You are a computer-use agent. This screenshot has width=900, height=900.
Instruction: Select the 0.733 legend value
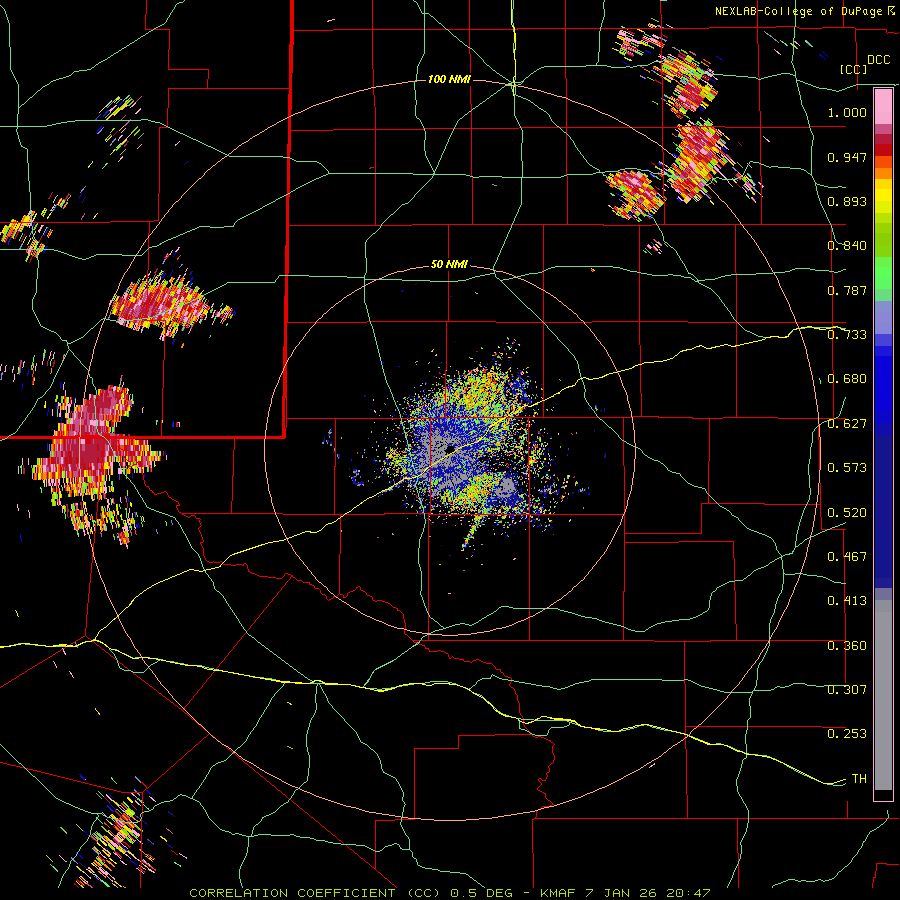[x=847, y=335]
